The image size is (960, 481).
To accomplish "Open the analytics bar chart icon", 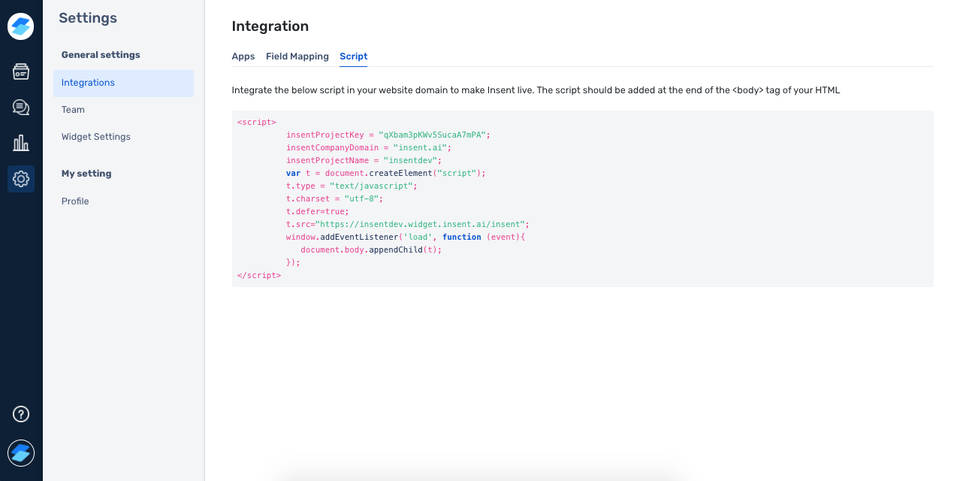I will pyautogui.click(x=21, y=143).
